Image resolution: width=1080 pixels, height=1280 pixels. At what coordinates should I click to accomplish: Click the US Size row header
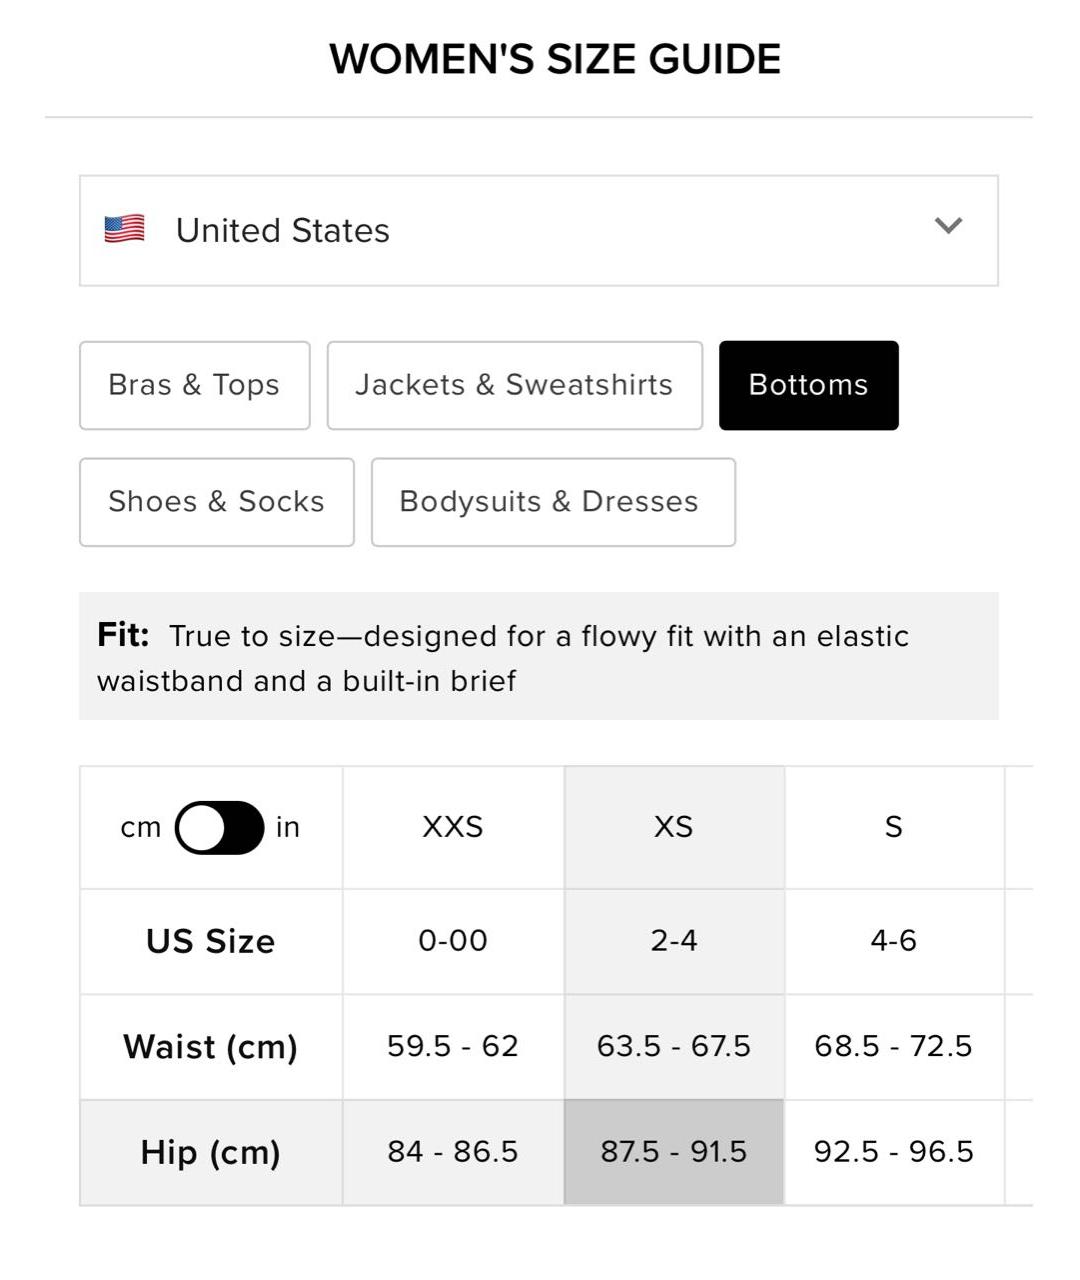point(211,941)
